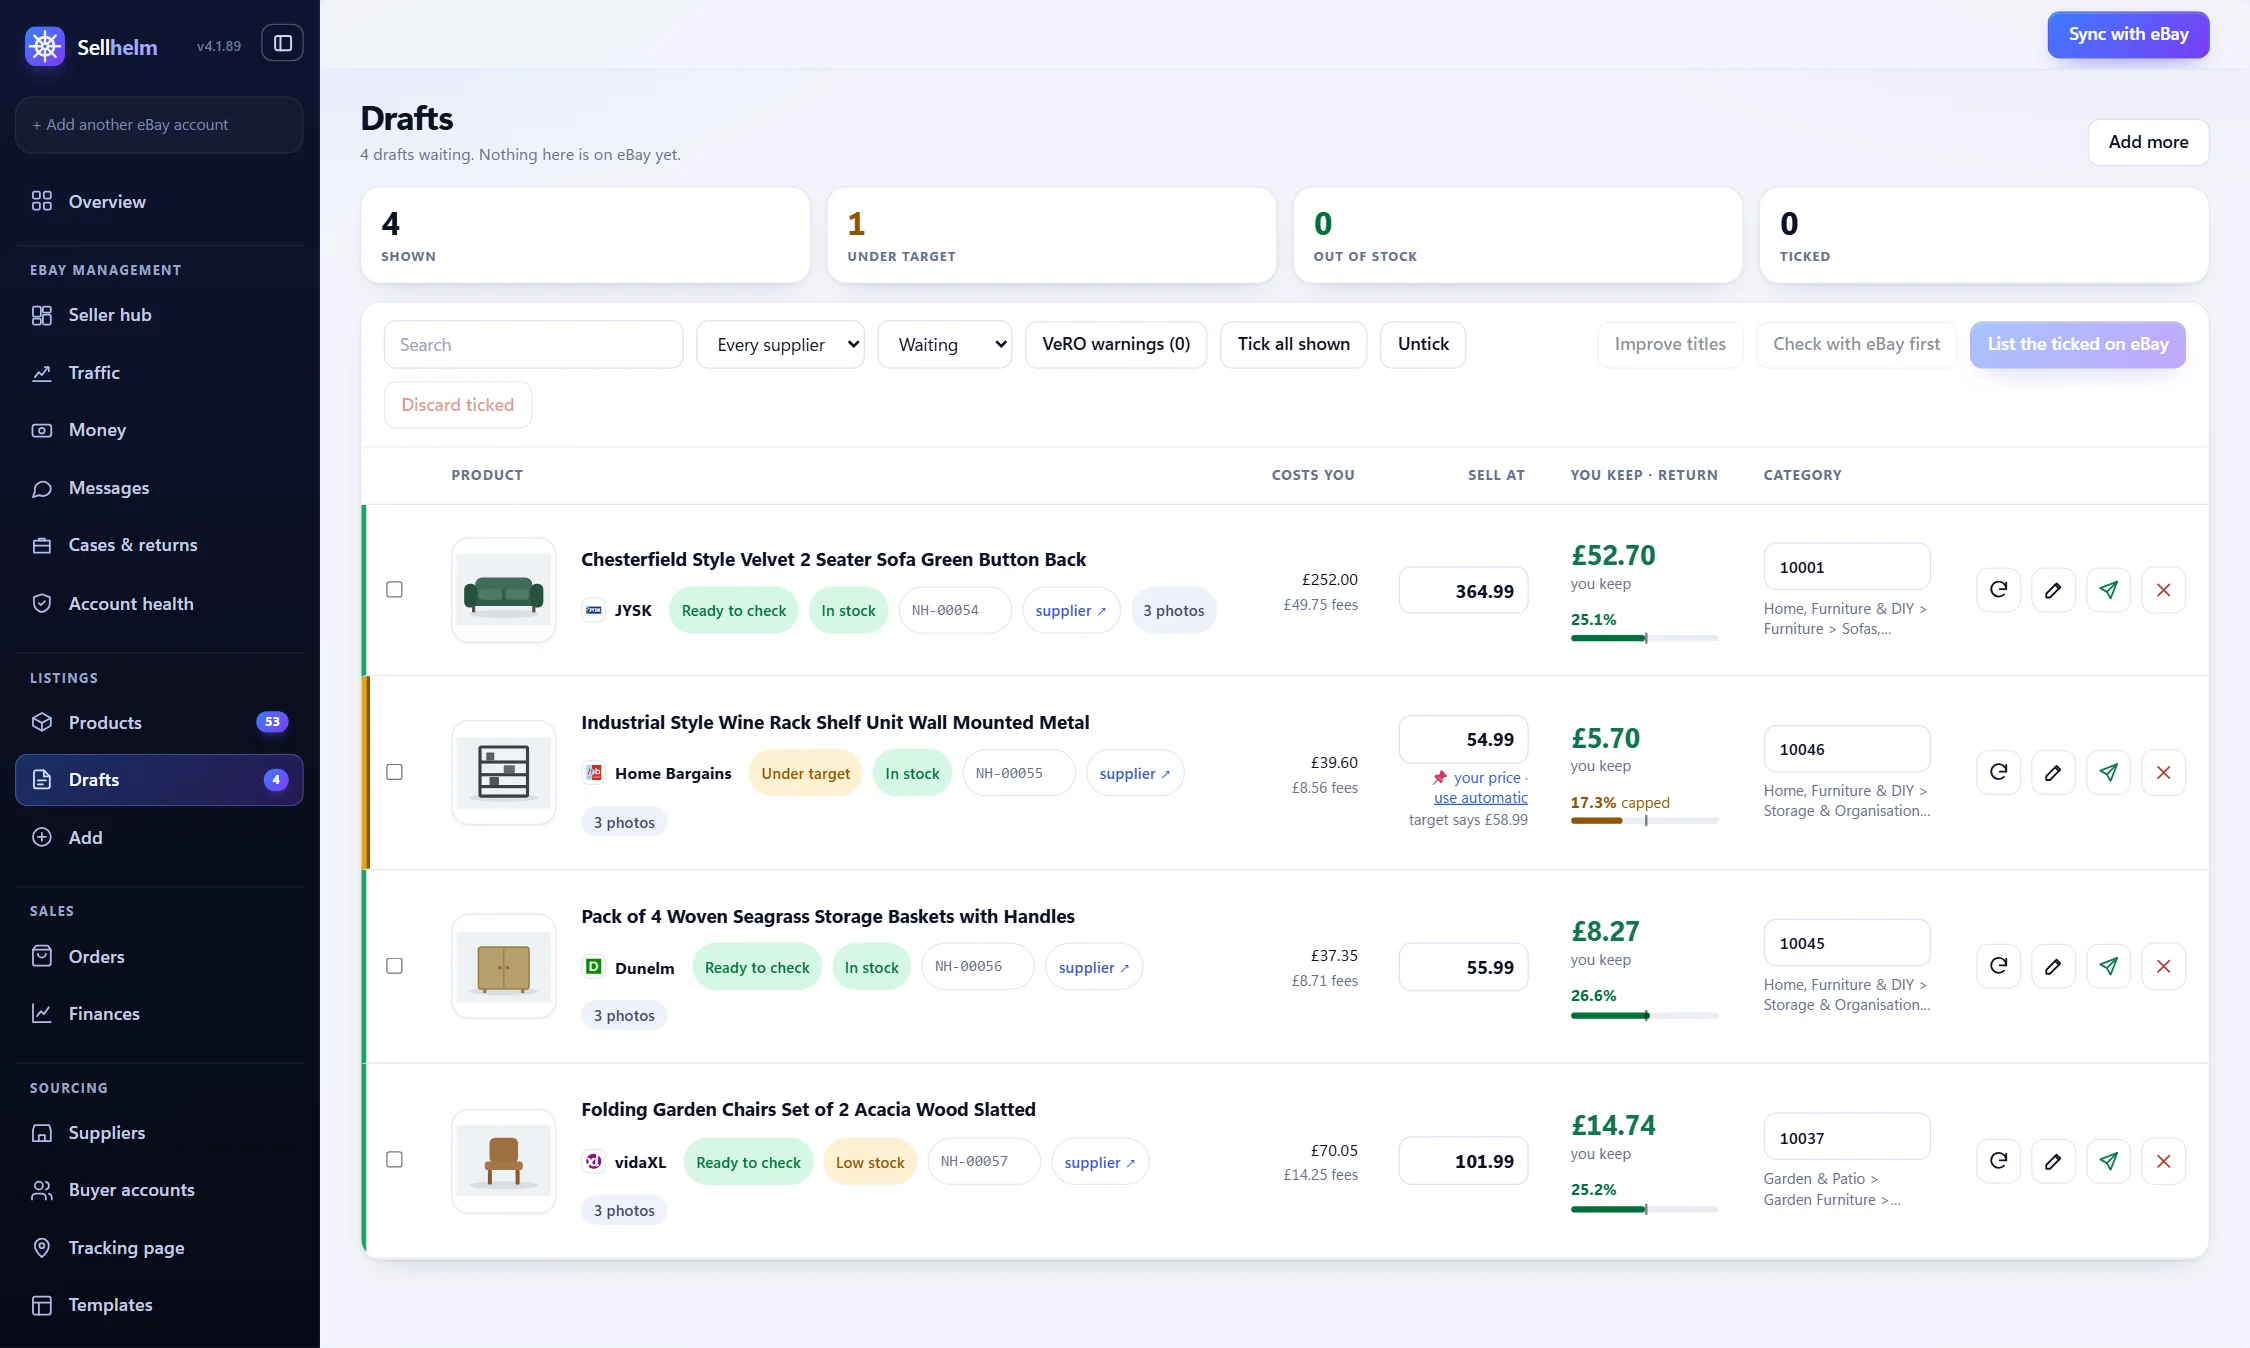The height and width of the screenshot is (1348, 2250).
Task: Click the Search input field
Action: coord(533,345)
